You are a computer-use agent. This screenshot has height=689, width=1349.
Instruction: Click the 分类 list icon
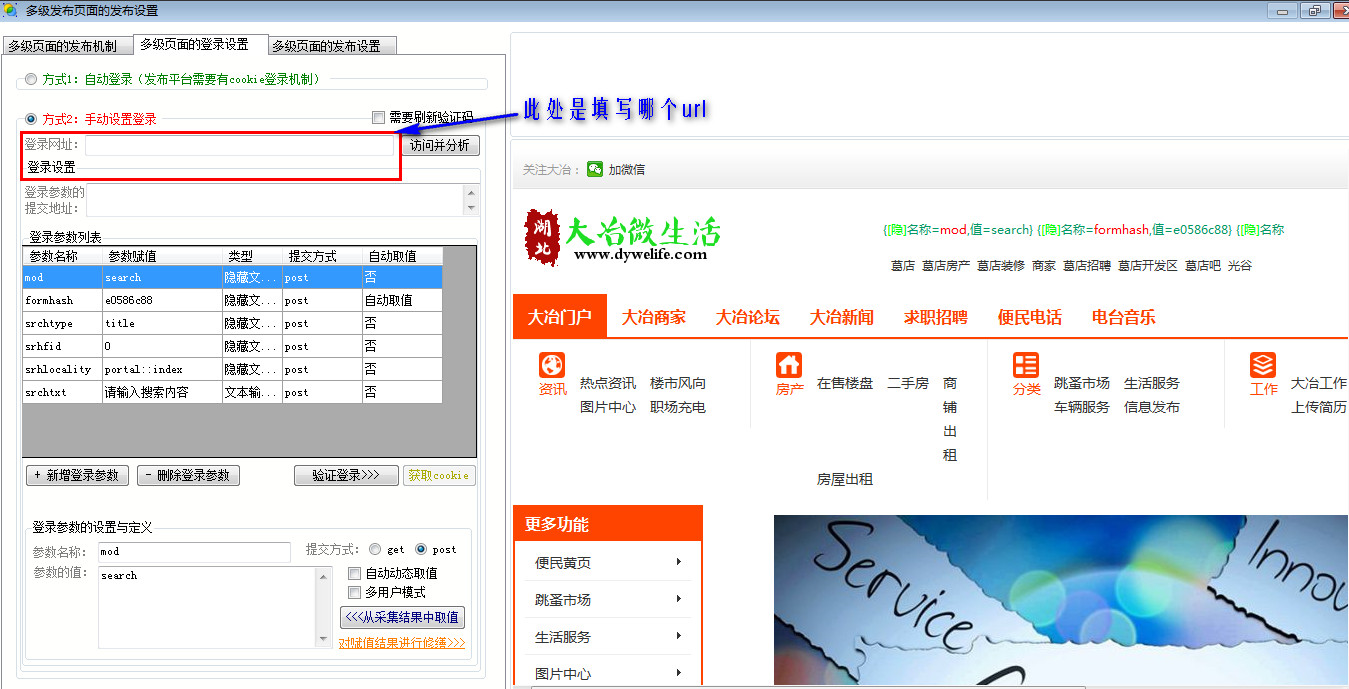[x=1026, y=365]
